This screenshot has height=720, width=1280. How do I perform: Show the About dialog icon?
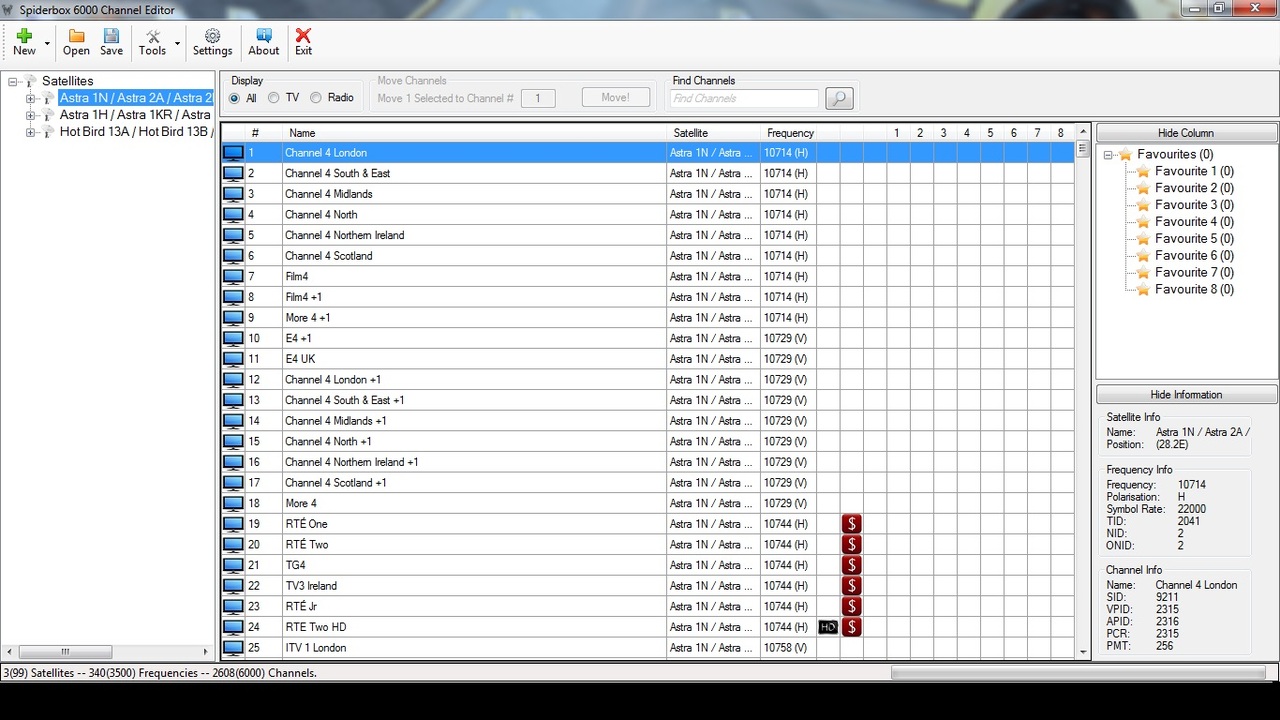[264, 37]
